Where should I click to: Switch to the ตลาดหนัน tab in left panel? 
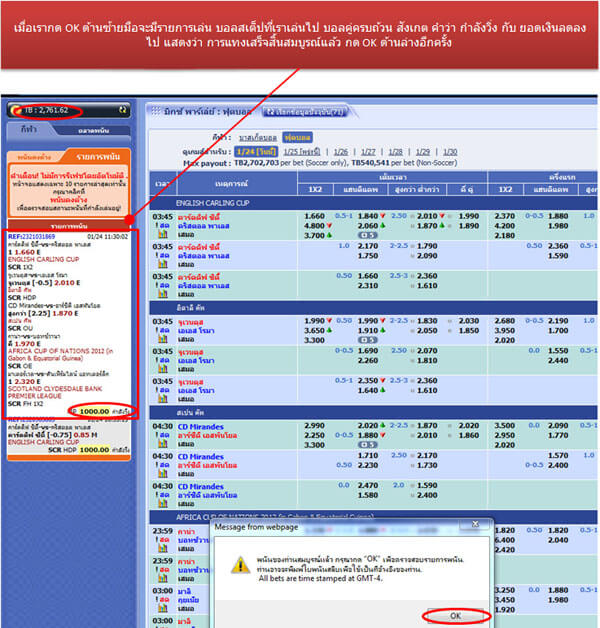[x=92, y=130]
